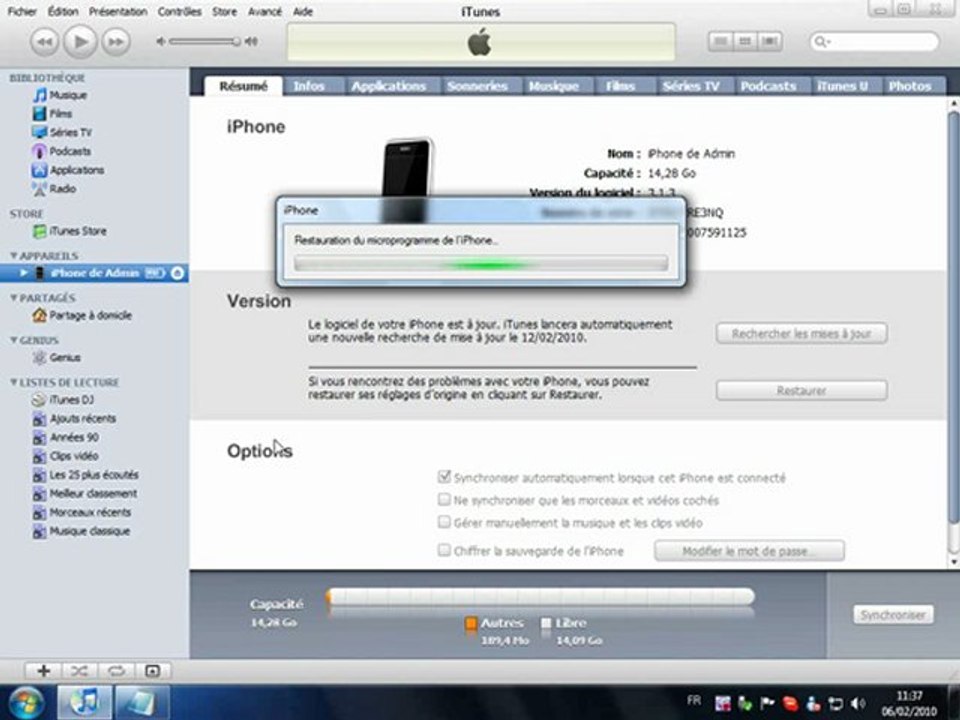Click Modifier le mot de passe button
The image size is (960, 720).
(749, 551)
